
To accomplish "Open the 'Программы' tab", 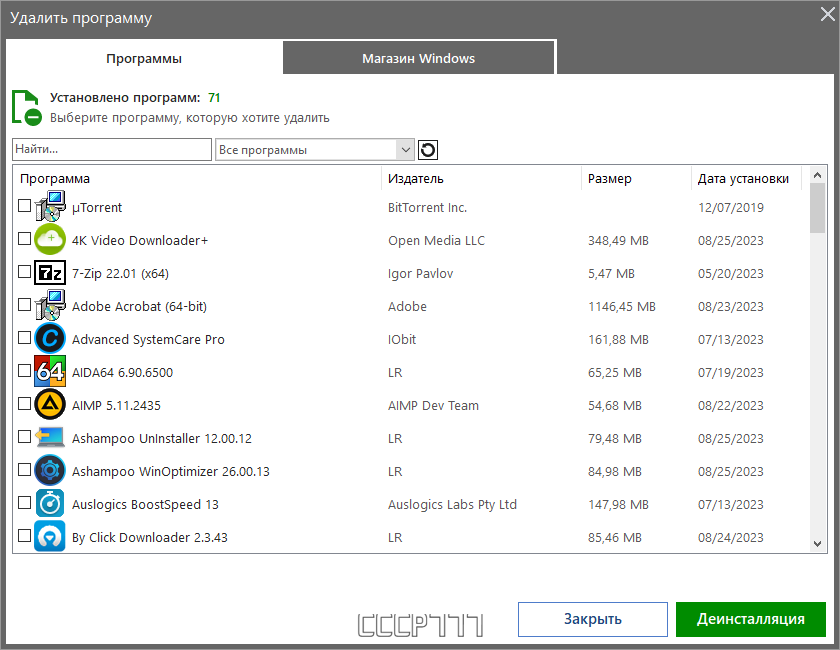I will pyautogui.click(x=144, y=58).
